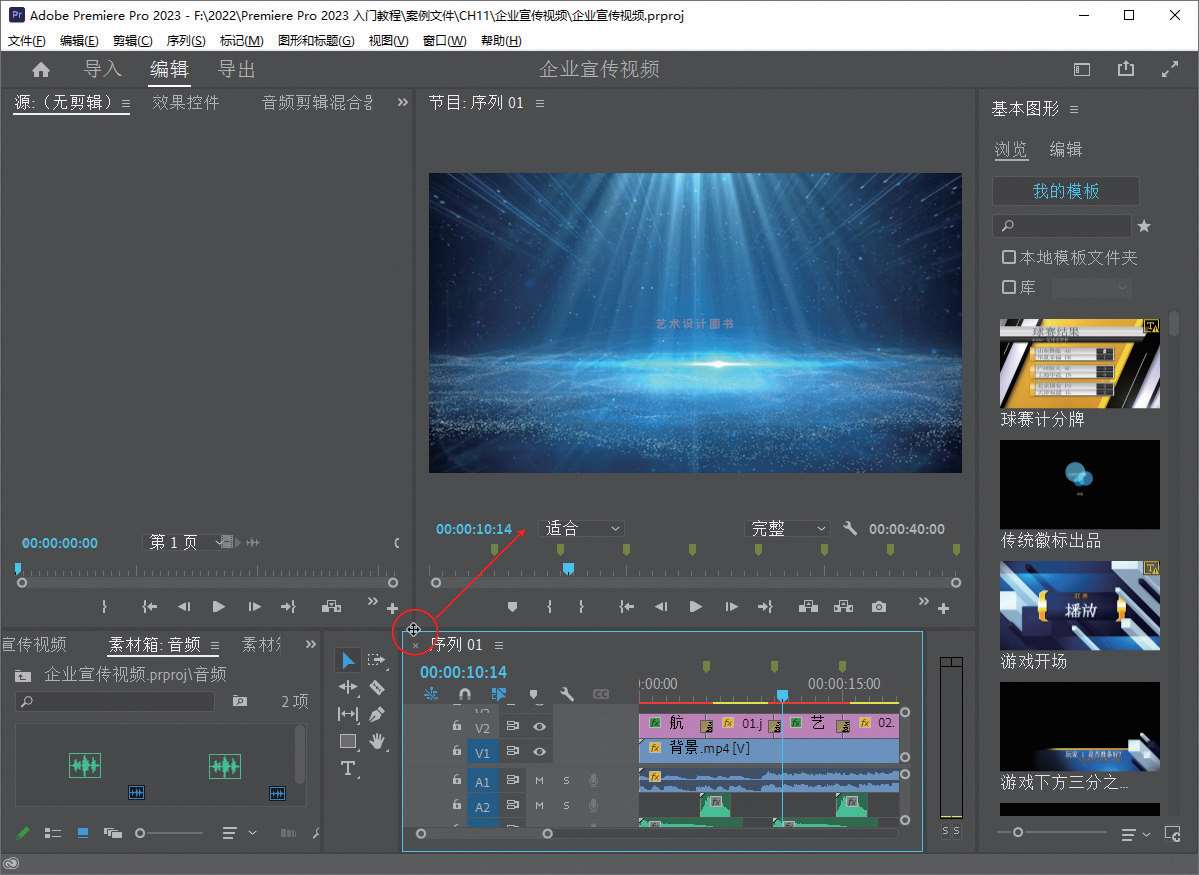Hide the V2 track output eye
Image resolution: width=1199 pixels, height=875 pixels.
(x=540, y=727)
